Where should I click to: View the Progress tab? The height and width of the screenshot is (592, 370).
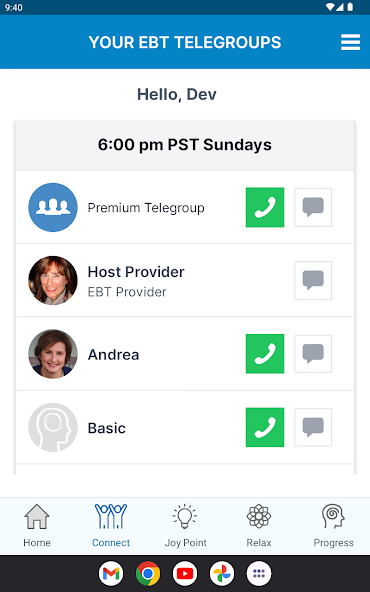point(333,526)
